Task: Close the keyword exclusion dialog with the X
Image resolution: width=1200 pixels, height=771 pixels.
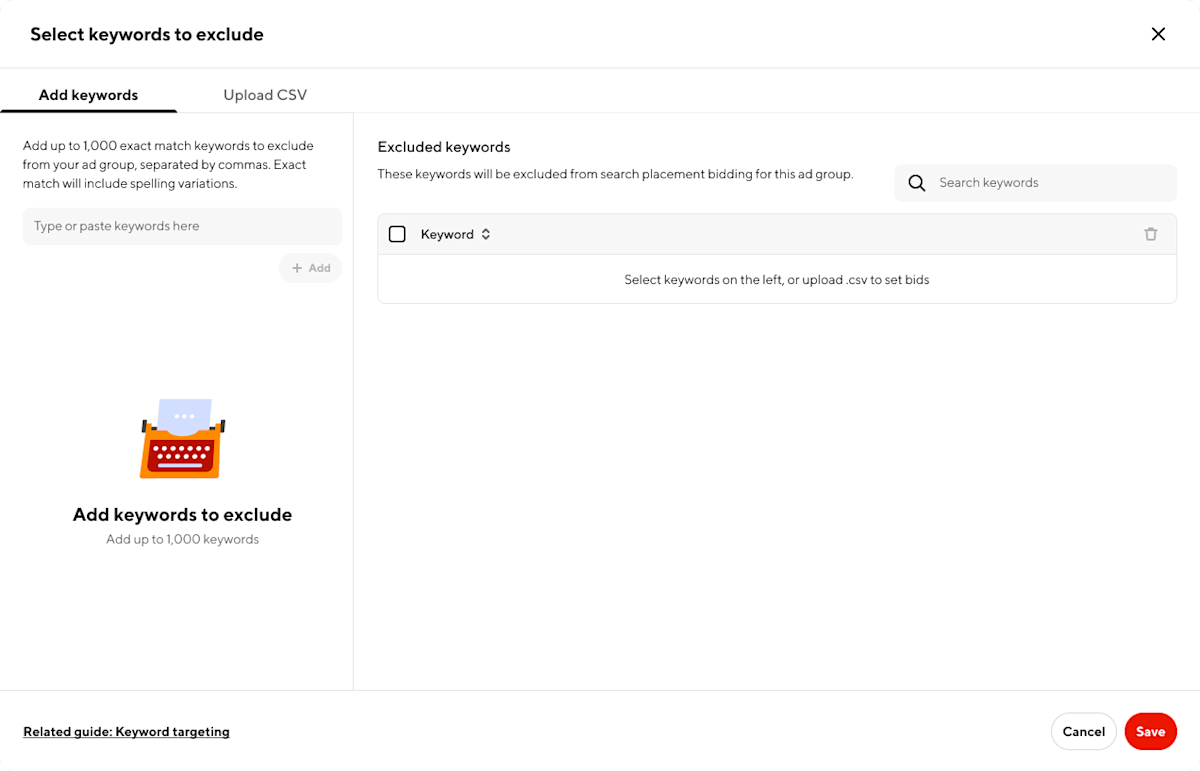Action: tap(1158, 33)
